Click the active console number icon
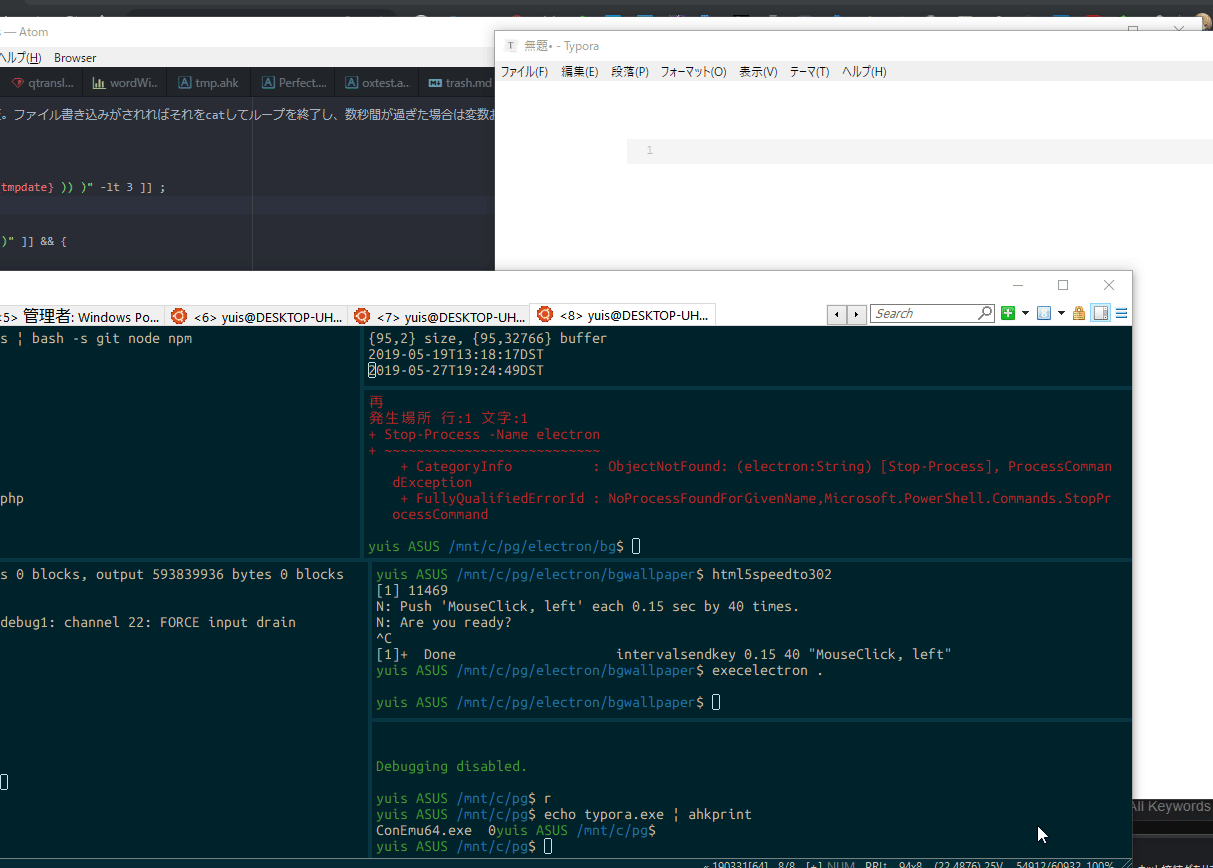Image resolution: width=1213 pixels, height=868 pixels. [1044, 314]
